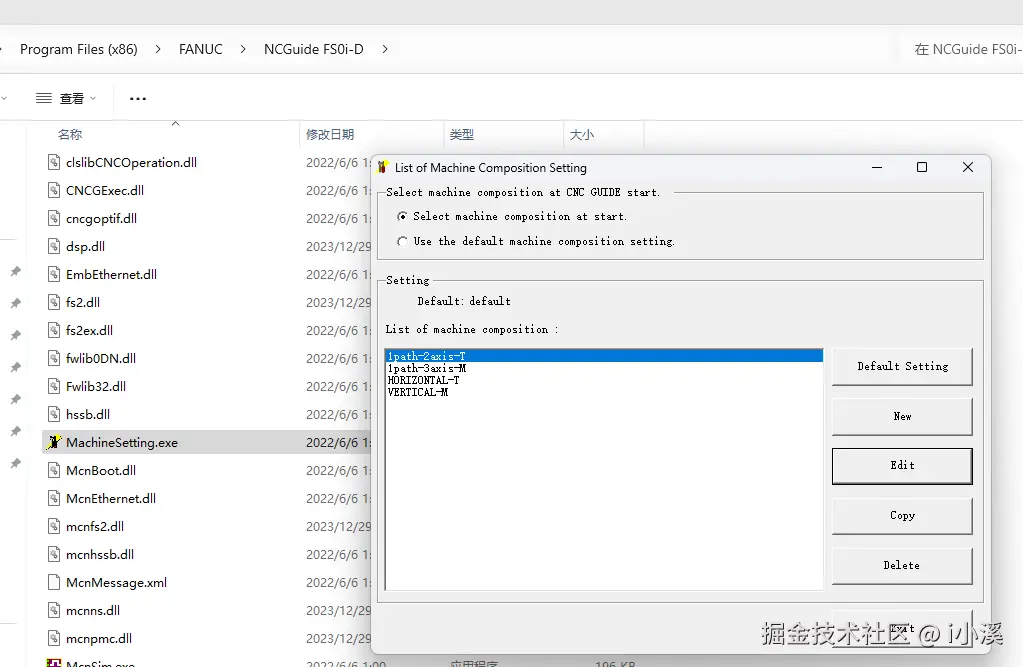Viewport: 1023px width, 667px height.
Task: Click the fs2.dll file icon
Action: click(x=54, y=302)
